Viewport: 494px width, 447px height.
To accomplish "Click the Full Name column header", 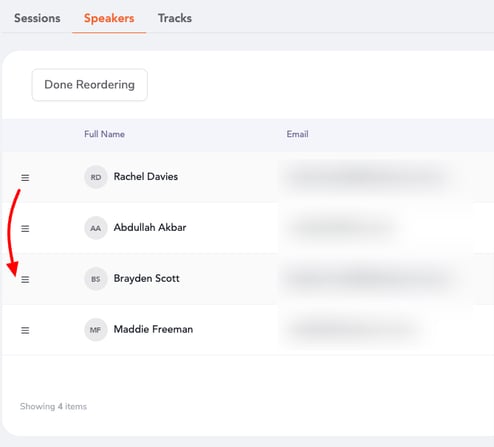I will click(104, 134).
